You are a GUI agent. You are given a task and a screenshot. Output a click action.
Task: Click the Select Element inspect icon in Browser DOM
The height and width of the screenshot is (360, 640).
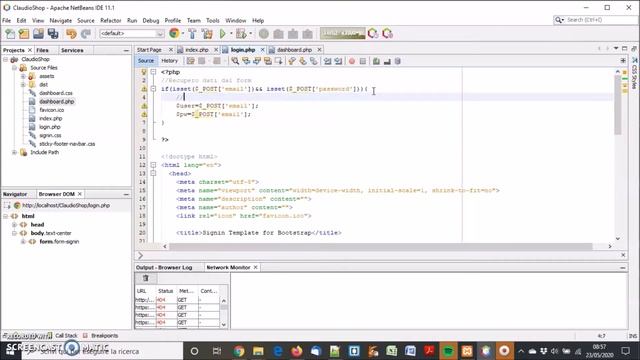(x=7, y=205)
